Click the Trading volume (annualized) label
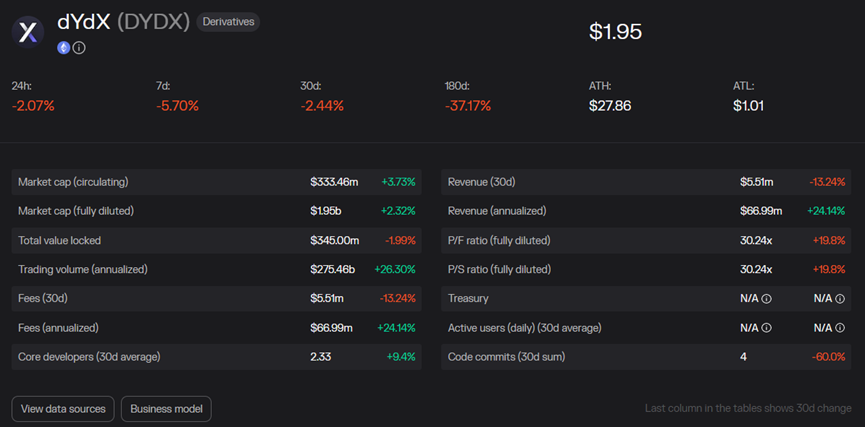Image resolution: width=865 pixels, height=427 pixels. (81, 269)
